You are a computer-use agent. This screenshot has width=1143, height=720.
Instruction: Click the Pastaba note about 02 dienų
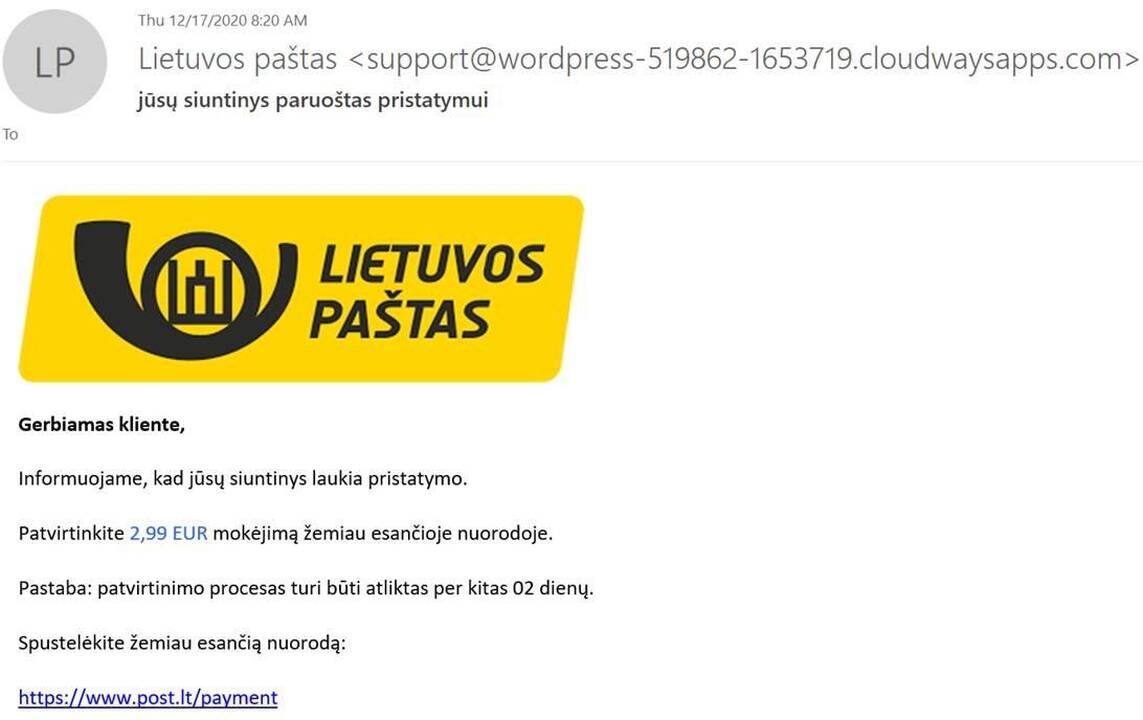[306, 588]
